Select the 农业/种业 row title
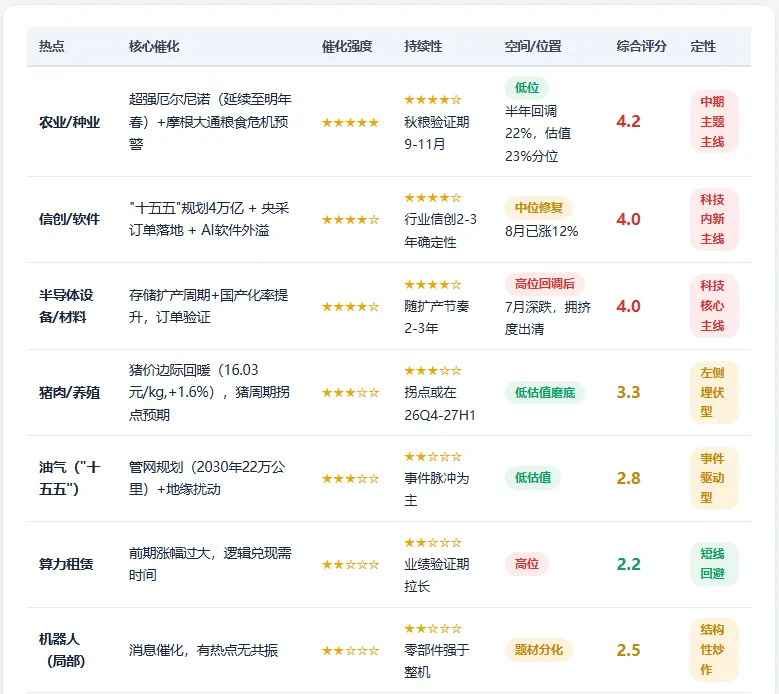This screenshot has width=779, height=694. click(70, 122)
